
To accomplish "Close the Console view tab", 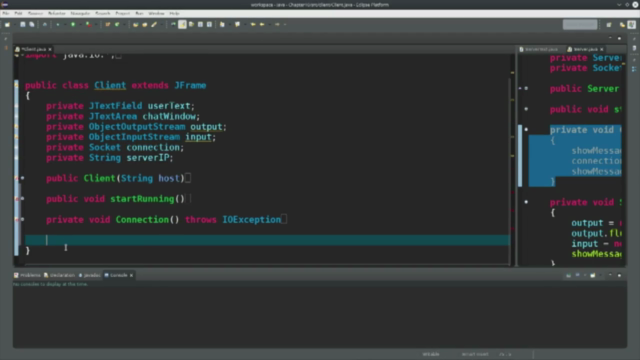I will pos(131,275).
